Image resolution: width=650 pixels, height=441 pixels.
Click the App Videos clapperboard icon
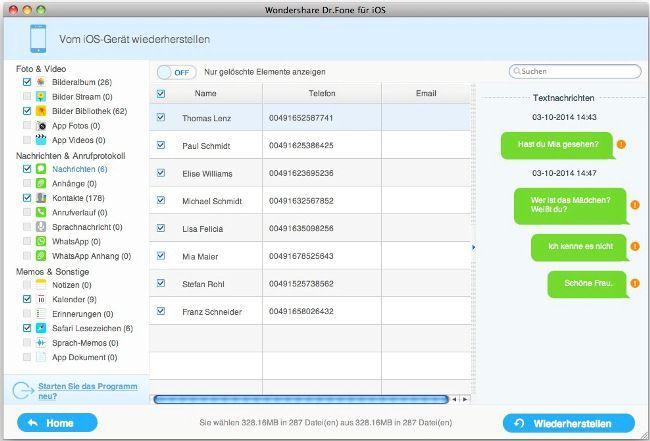coord(41,140)
